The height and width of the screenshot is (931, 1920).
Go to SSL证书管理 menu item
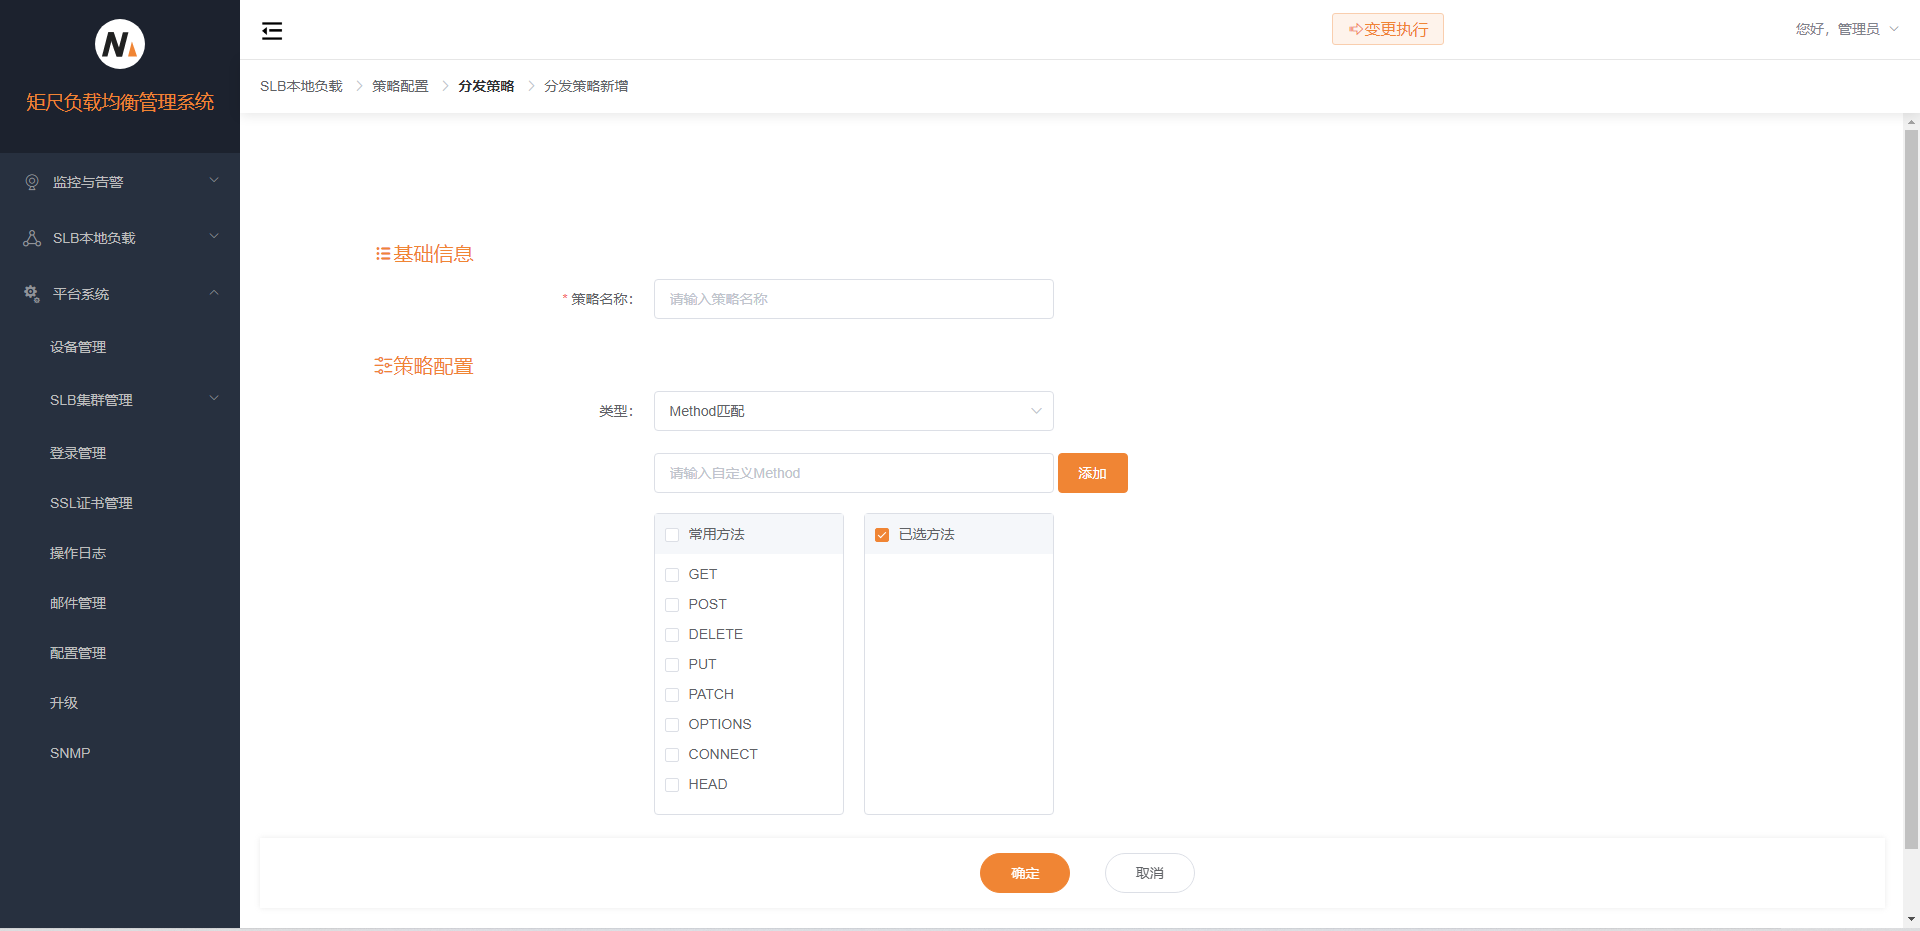tap(91, 503)
